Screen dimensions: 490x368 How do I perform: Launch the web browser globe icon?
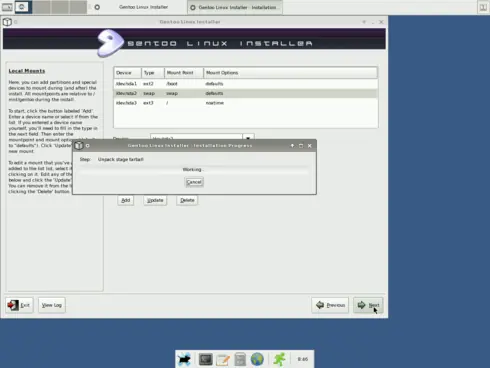click(257, 359)
